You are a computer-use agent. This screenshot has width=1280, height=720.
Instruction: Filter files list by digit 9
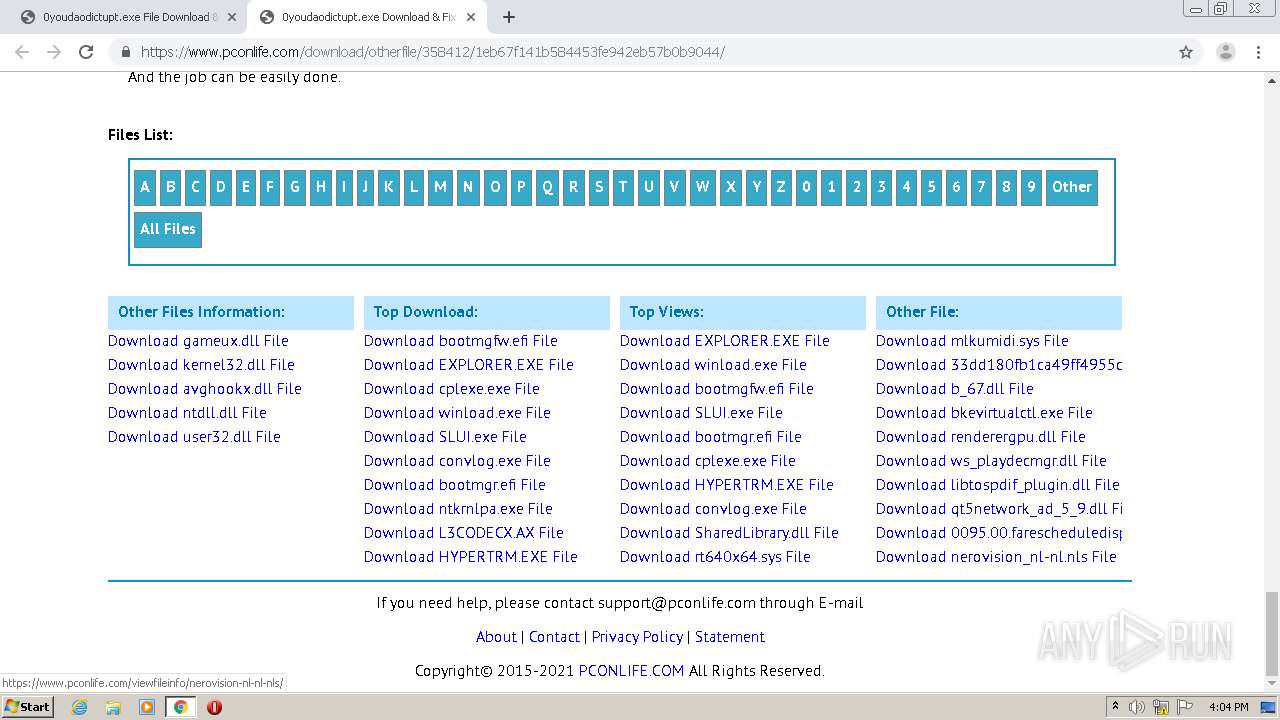1031,187
